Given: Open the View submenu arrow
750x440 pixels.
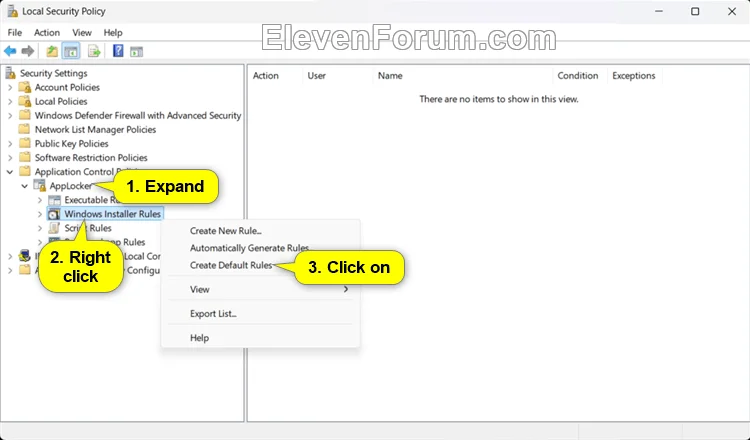Looking at the screenshot, I should pos(345,289).
